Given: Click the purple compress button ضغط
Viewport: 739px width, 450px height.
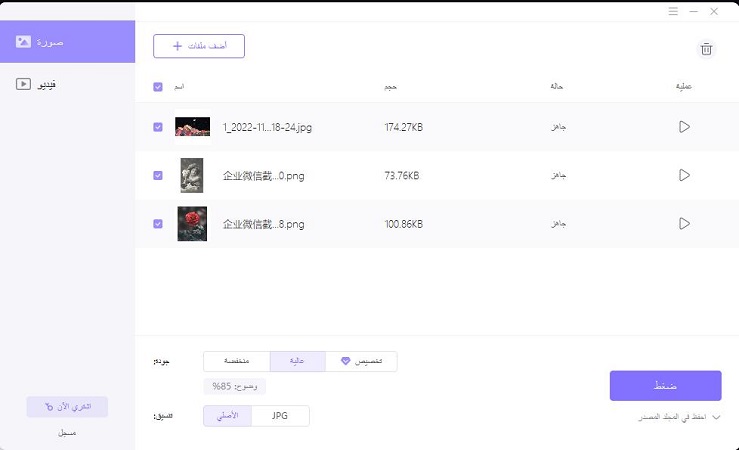Looking at the screenshot, I should 665,385.
